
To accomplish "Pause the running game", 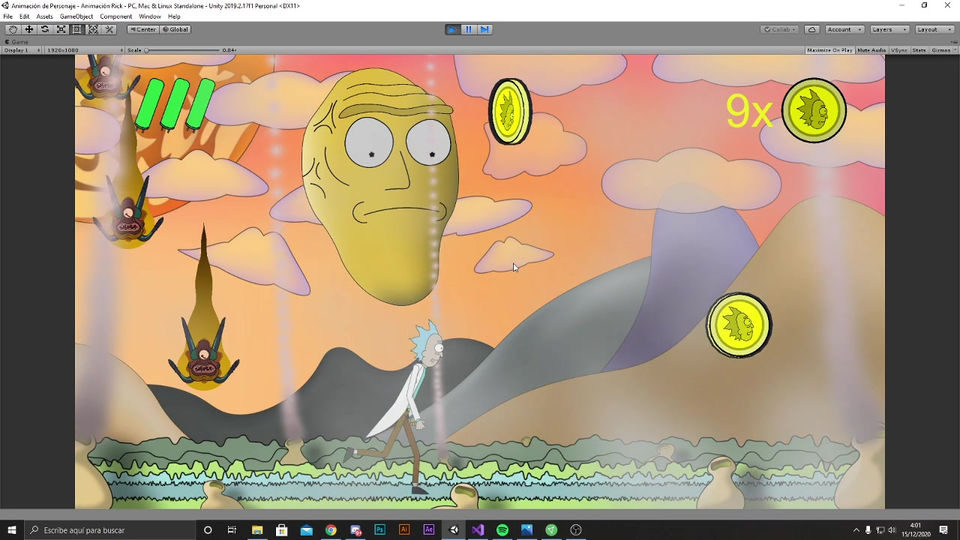I will pos(468,29).
